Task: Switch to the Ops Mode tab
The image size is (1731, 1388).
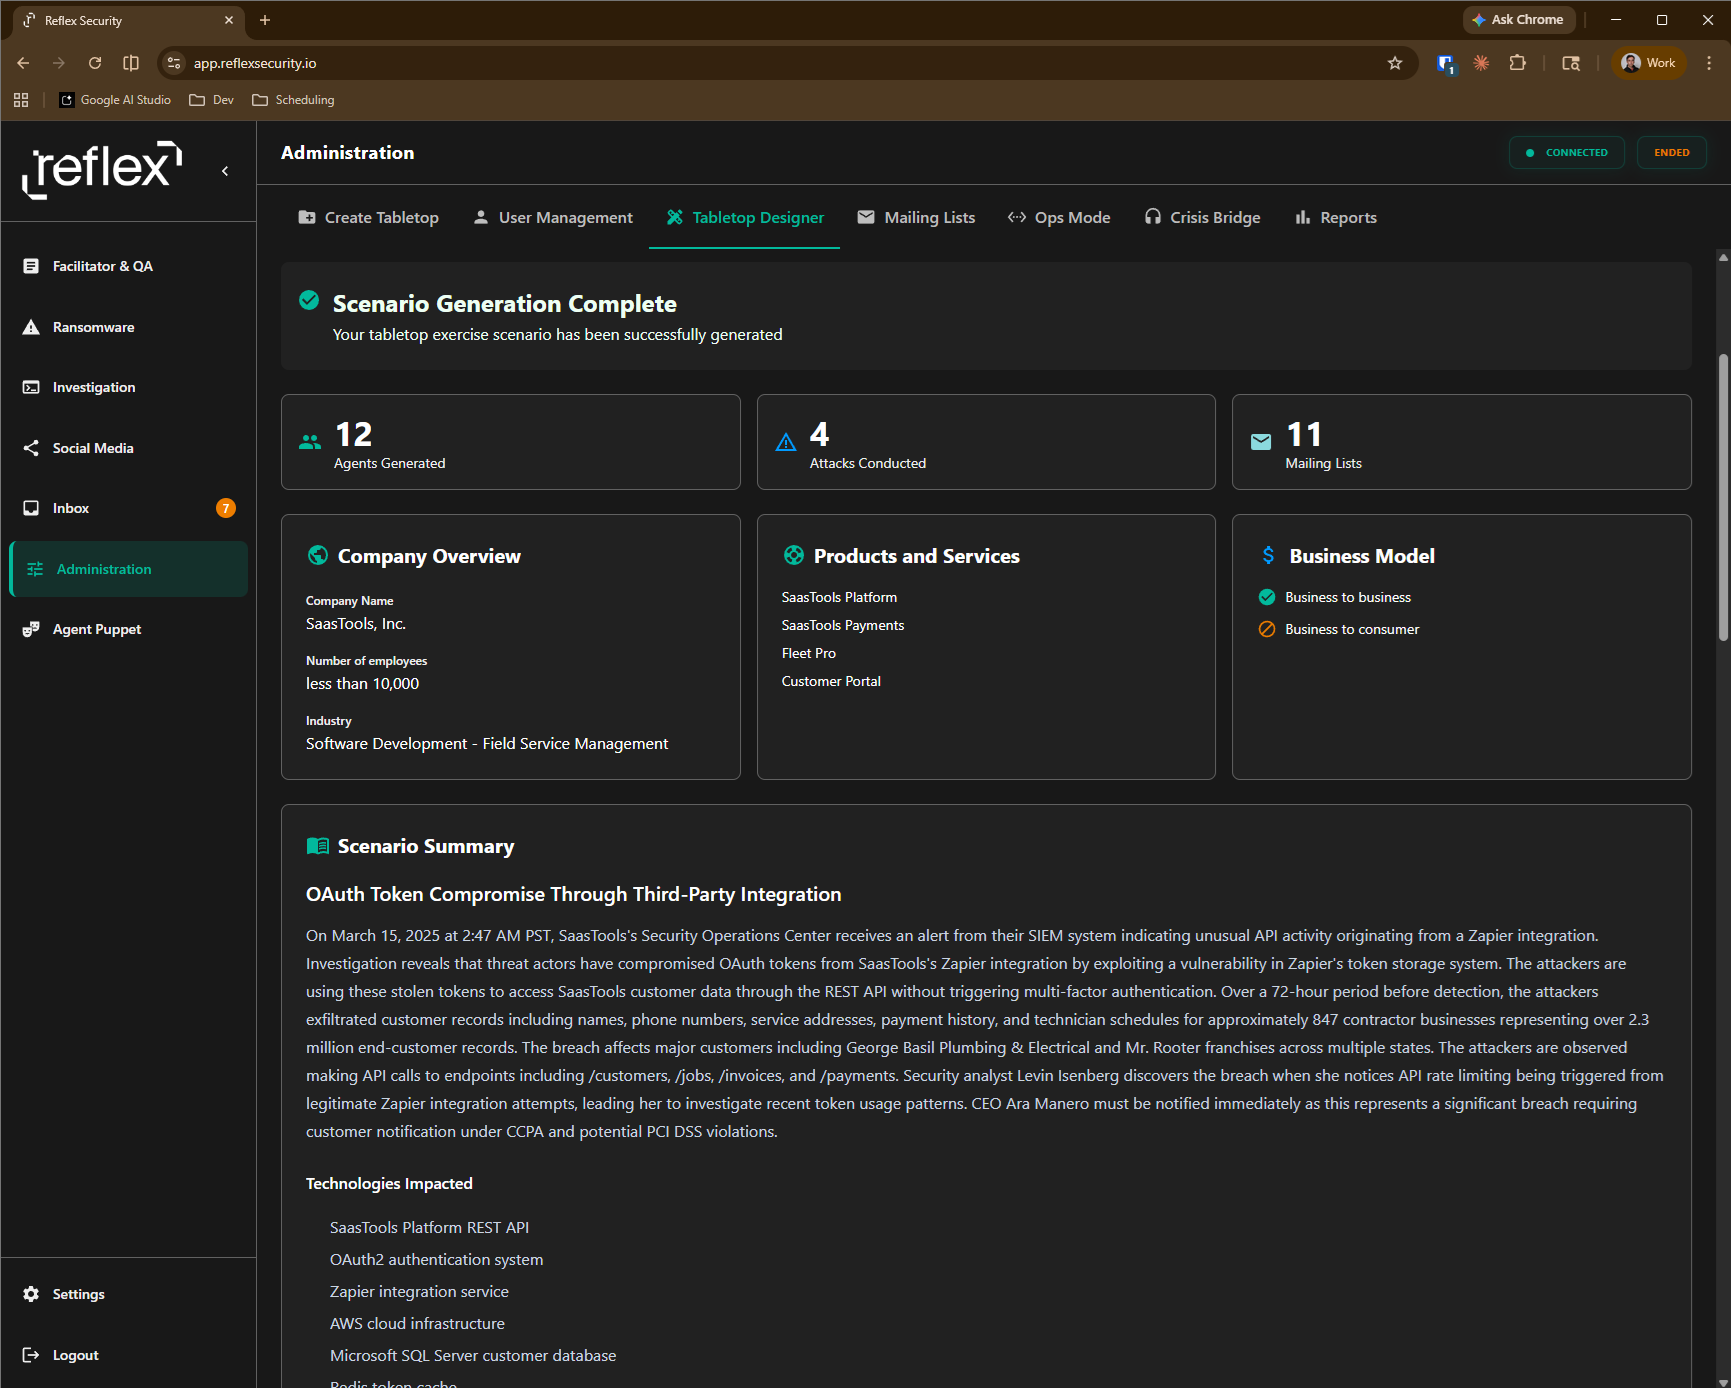Action: 1059,217
